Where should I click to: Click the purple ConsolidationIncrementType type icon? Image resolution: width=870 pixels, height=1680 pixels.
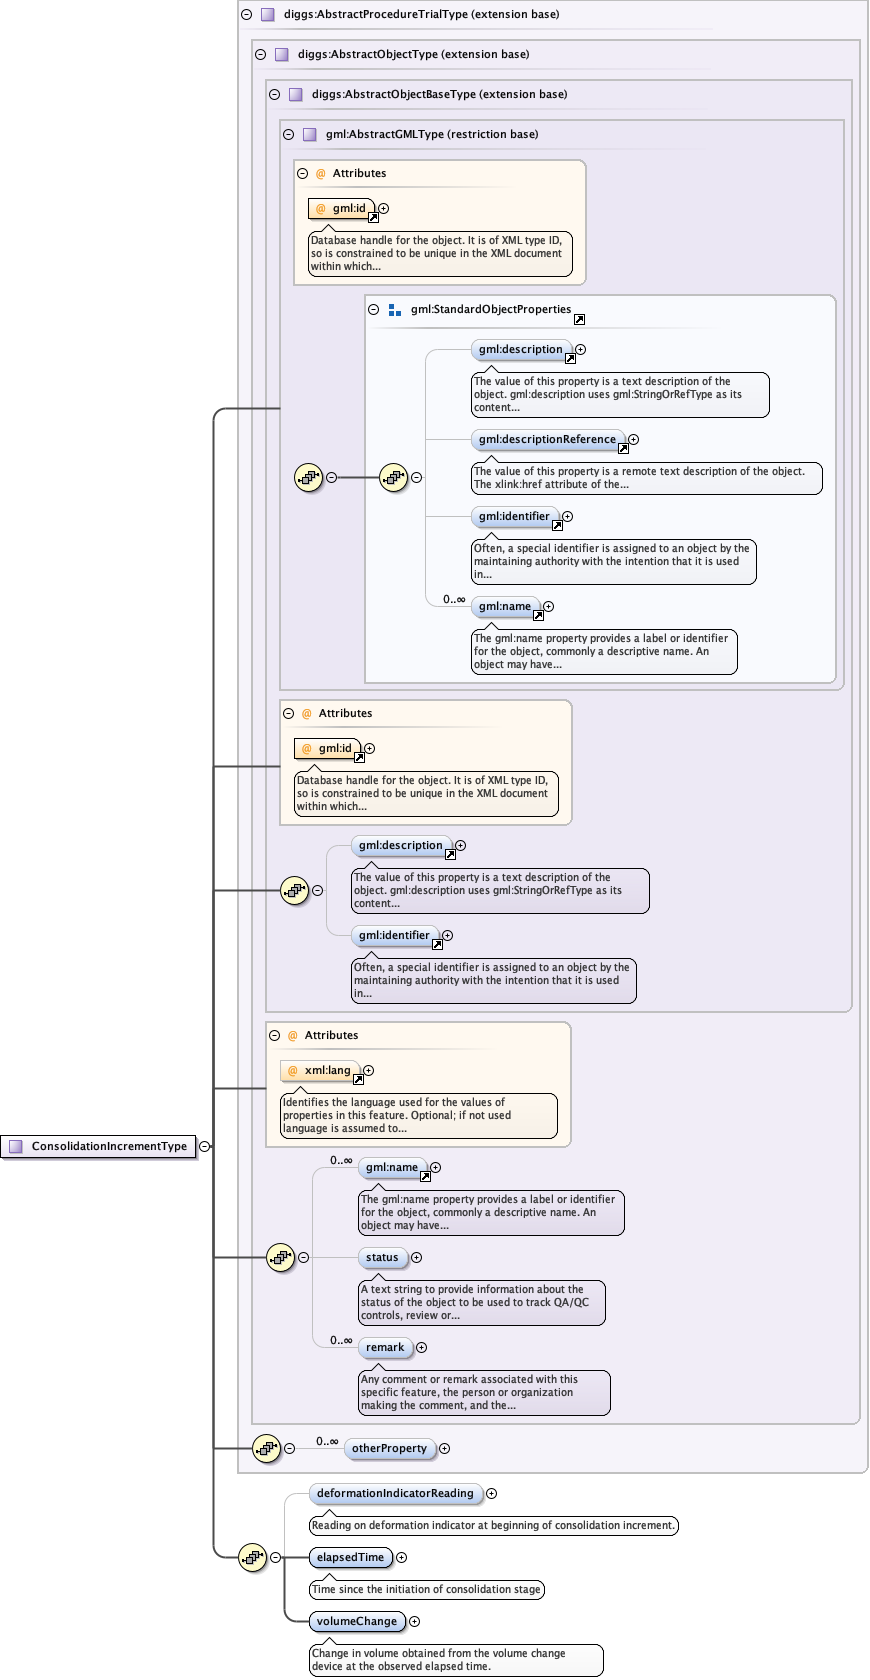[15, 1147]
